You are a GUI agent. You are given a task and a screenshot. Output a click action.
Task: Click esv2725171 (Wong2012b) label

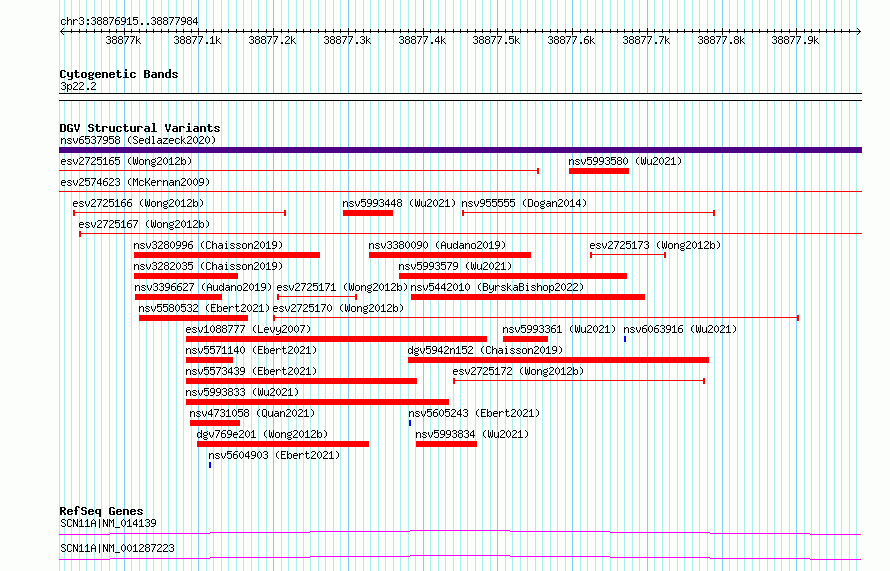point(342,287)
